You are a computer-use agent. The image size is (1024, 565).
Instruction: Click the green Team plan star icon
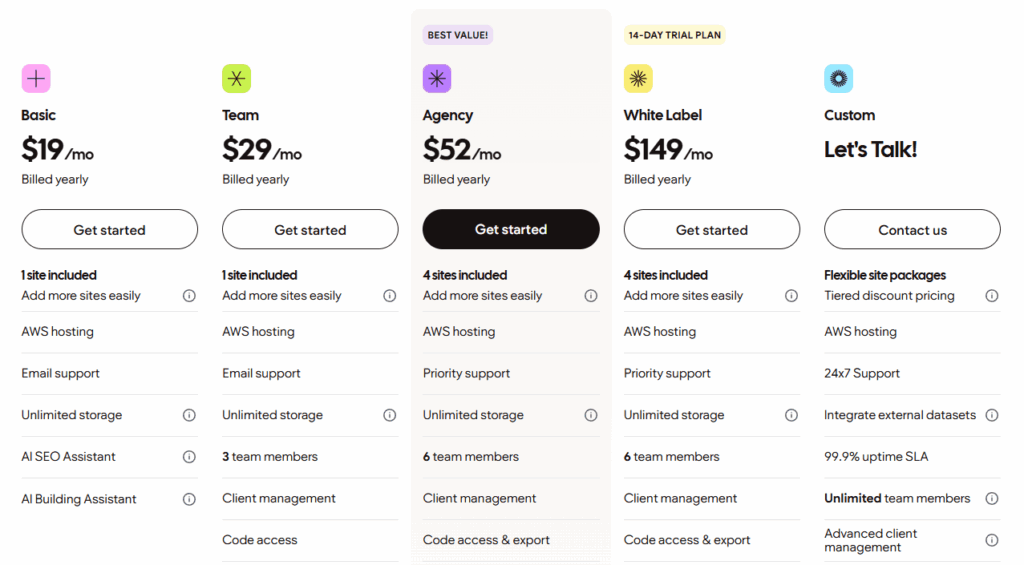237,79
